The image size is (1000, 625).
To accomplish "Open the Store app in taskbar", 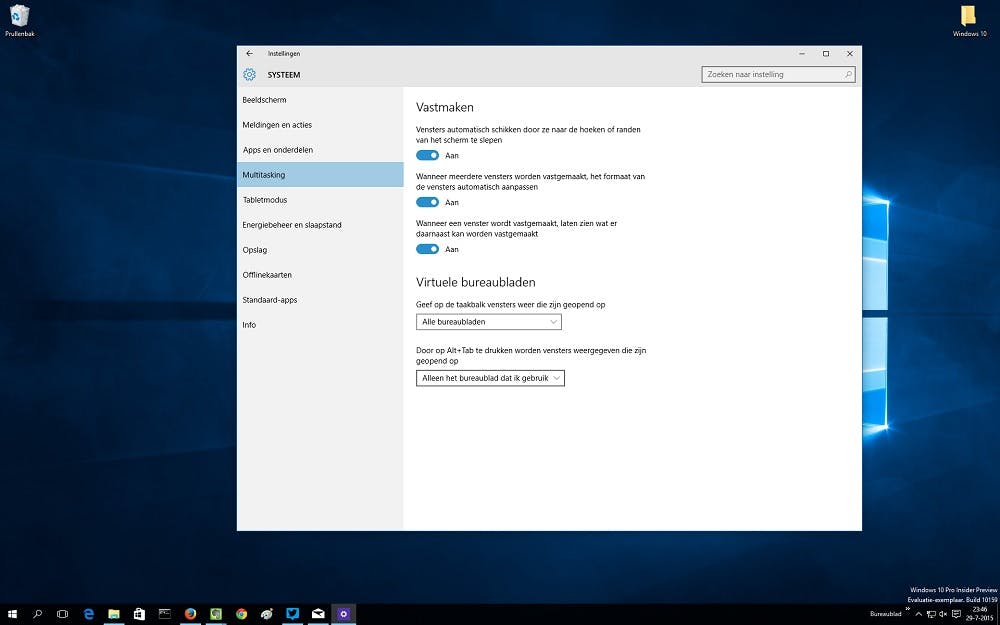I will point(139,614).
